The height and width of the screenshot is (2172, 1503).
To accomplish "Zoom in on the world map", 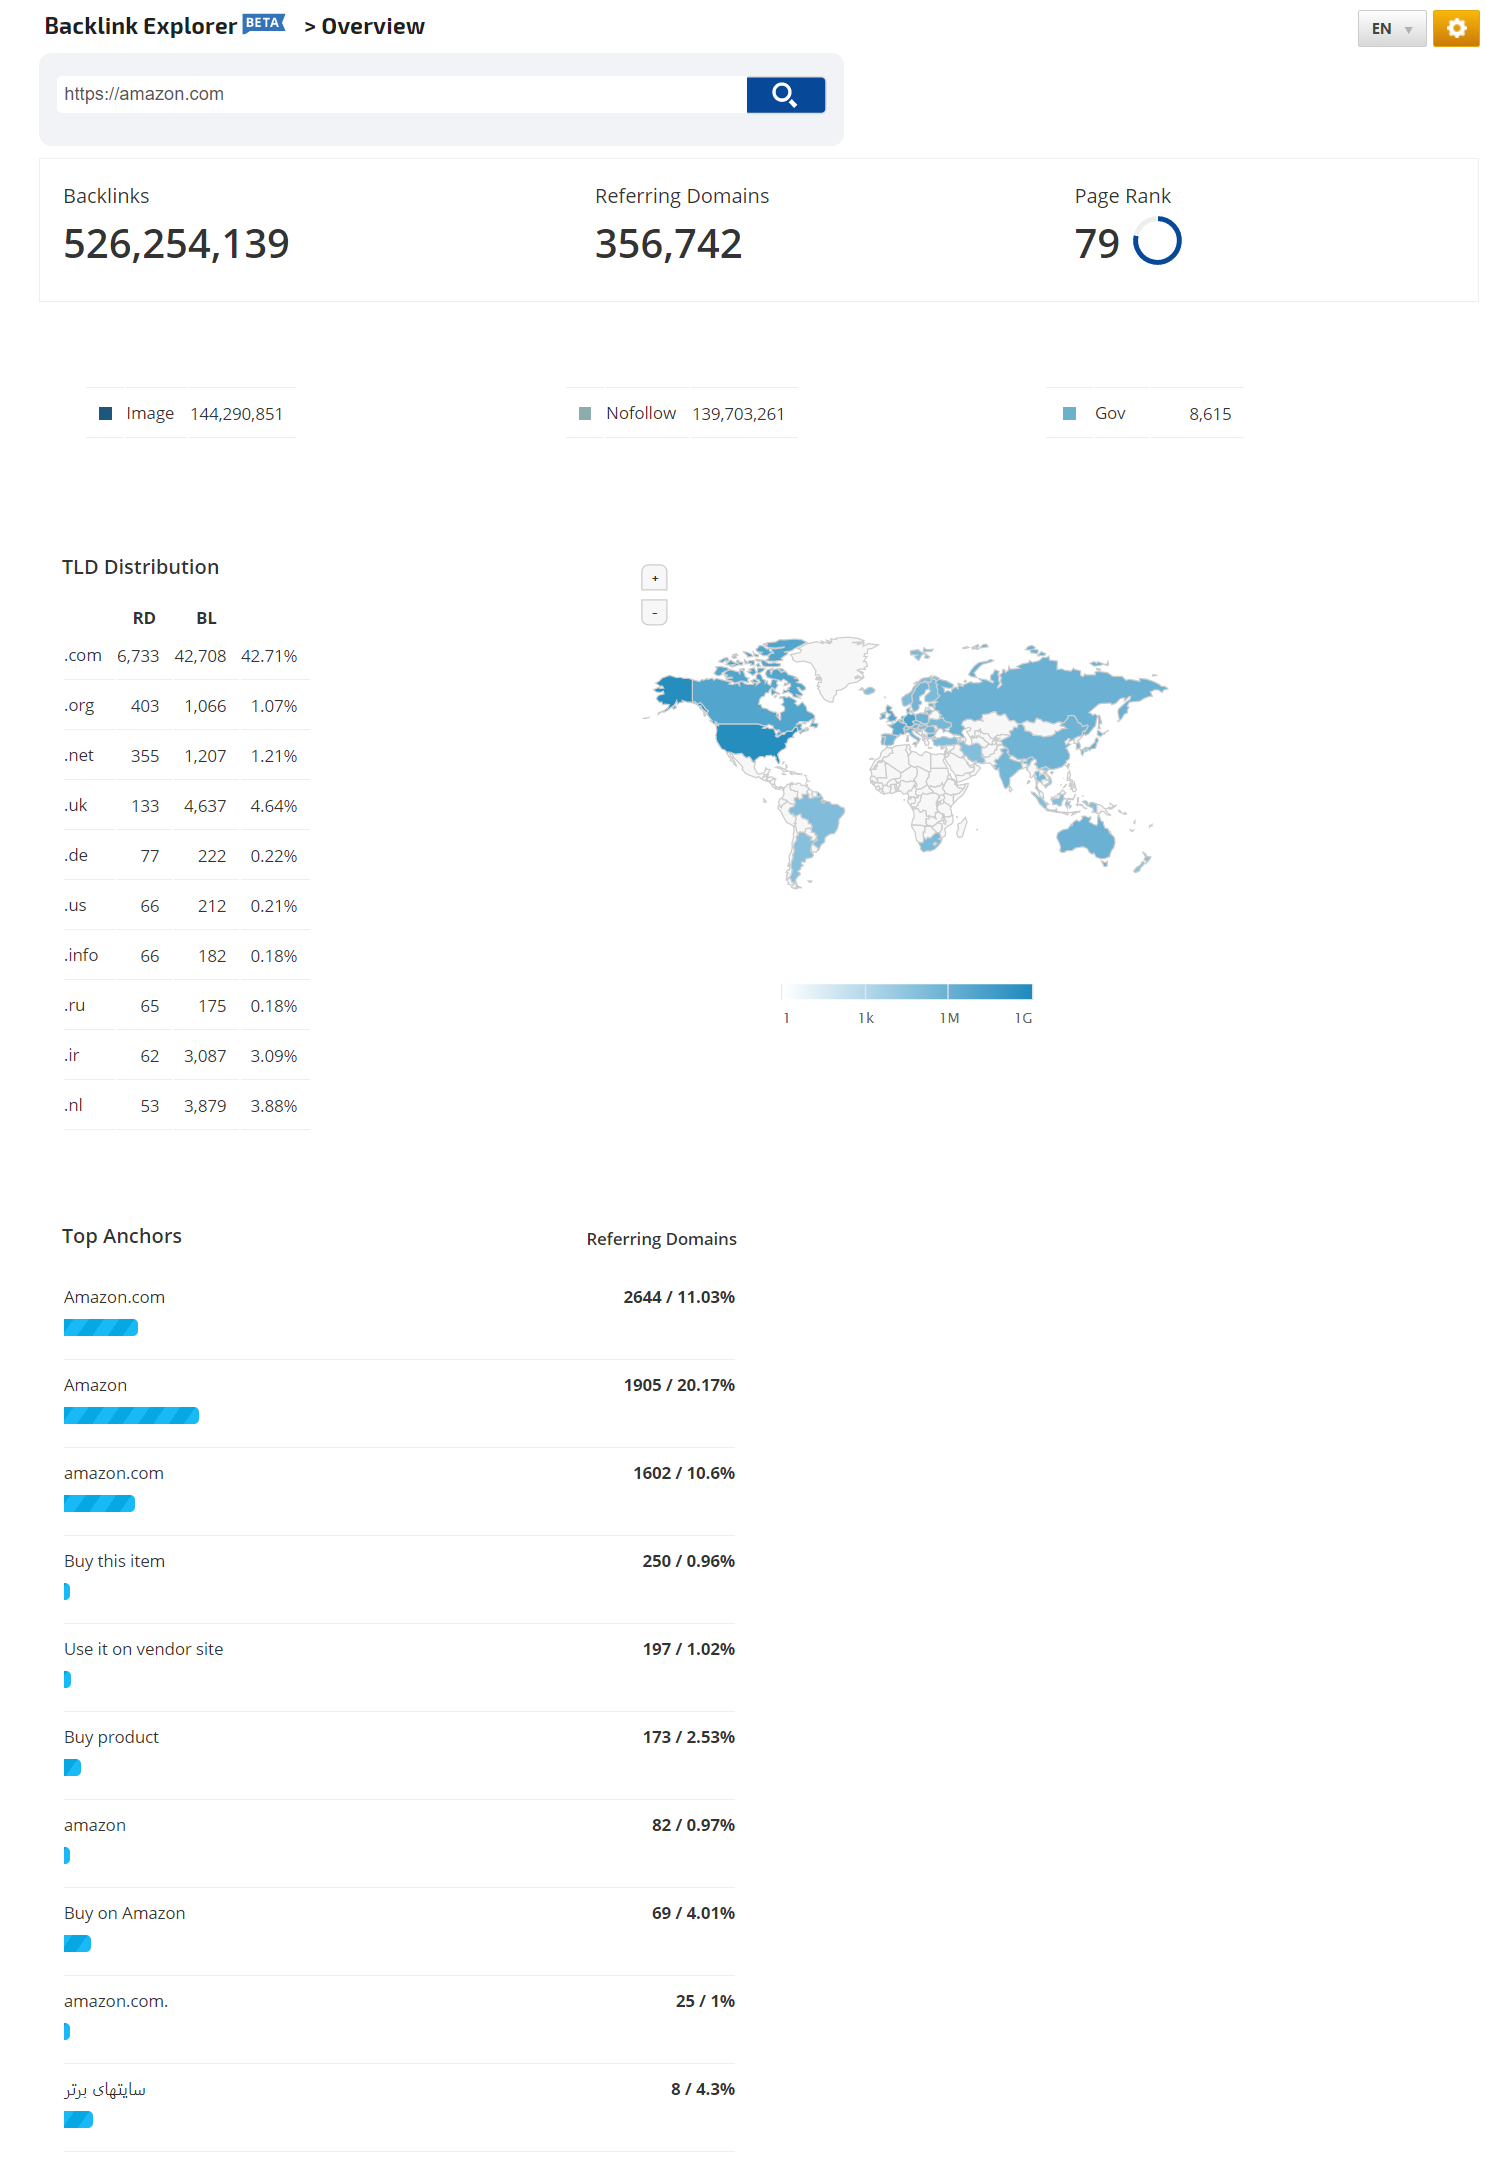I will pos(654,578).
